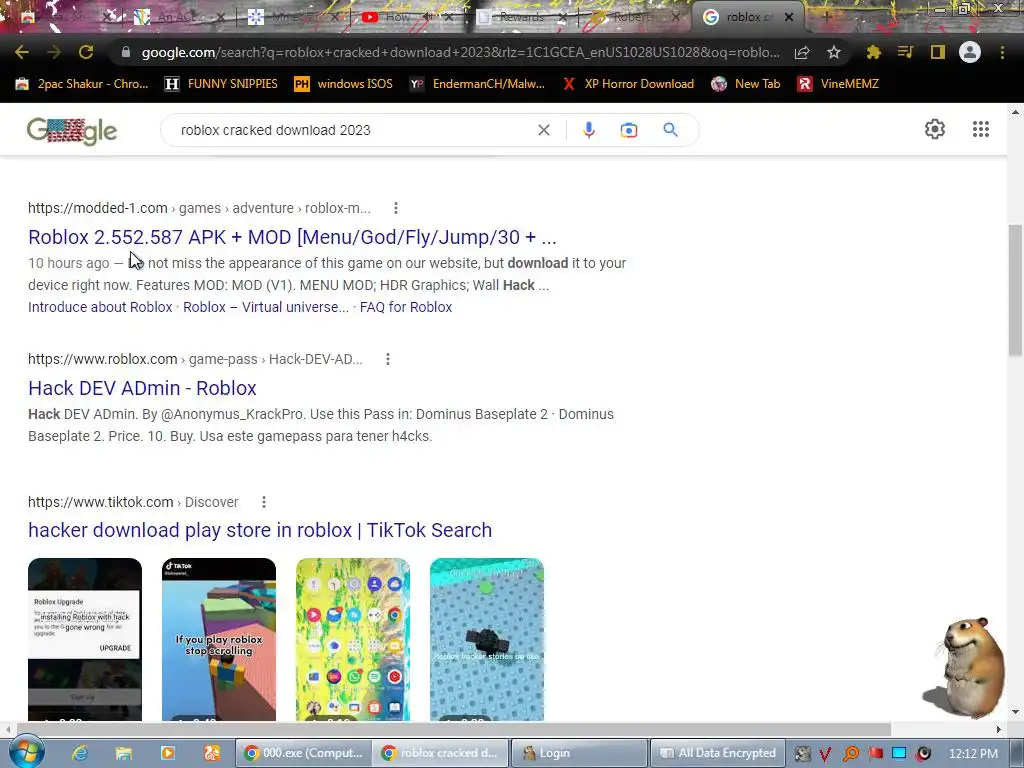Viewport: 1024px width, 768px height.
Task: Open Windows Explorer folder in taskbar
Action: pyautogui.click(x=123, y=753)
